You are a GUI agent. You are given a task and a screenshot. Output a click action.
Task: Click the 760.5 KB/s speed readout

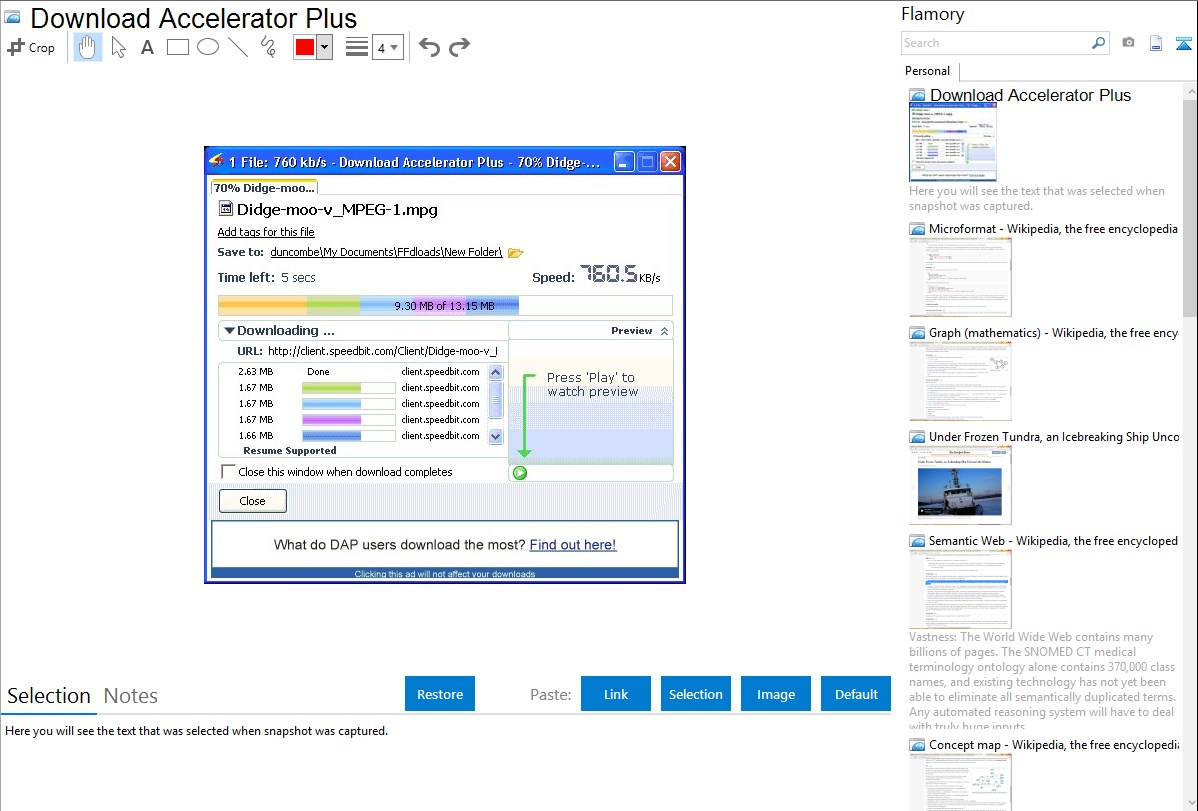click(620, 274)
